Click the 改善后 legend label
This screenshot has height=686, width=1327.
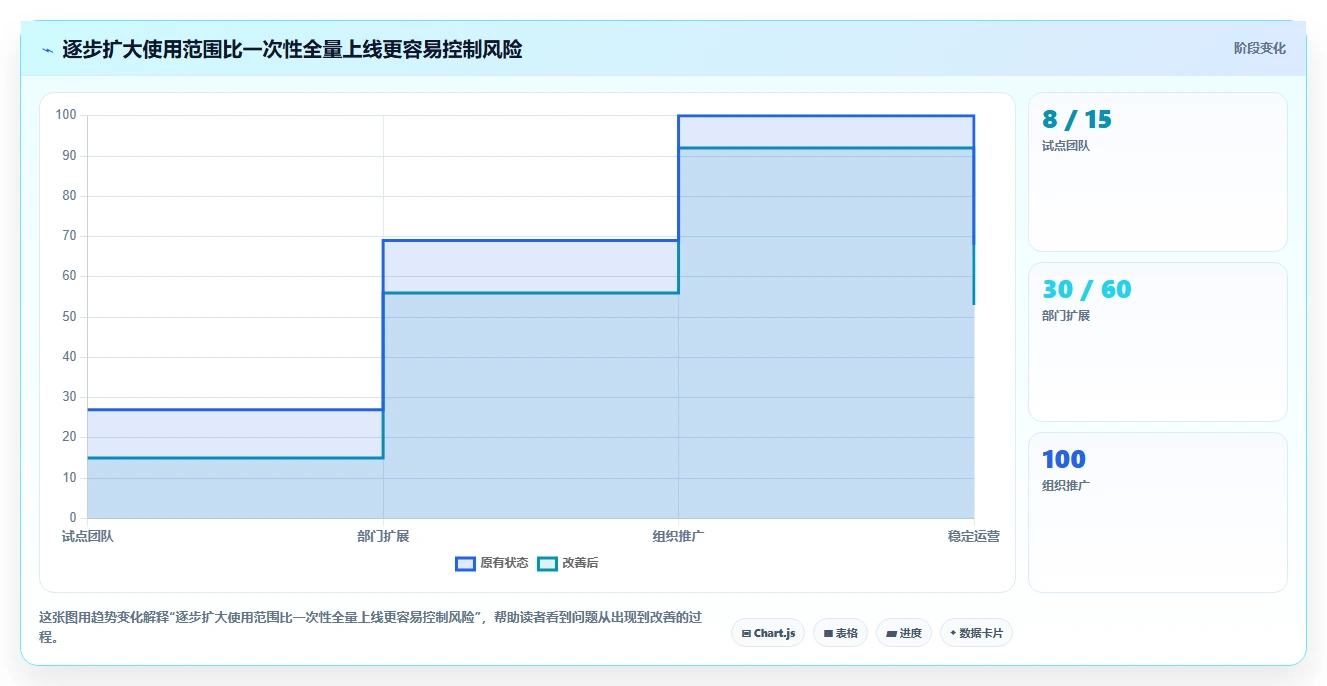click(x=580, y=563)
